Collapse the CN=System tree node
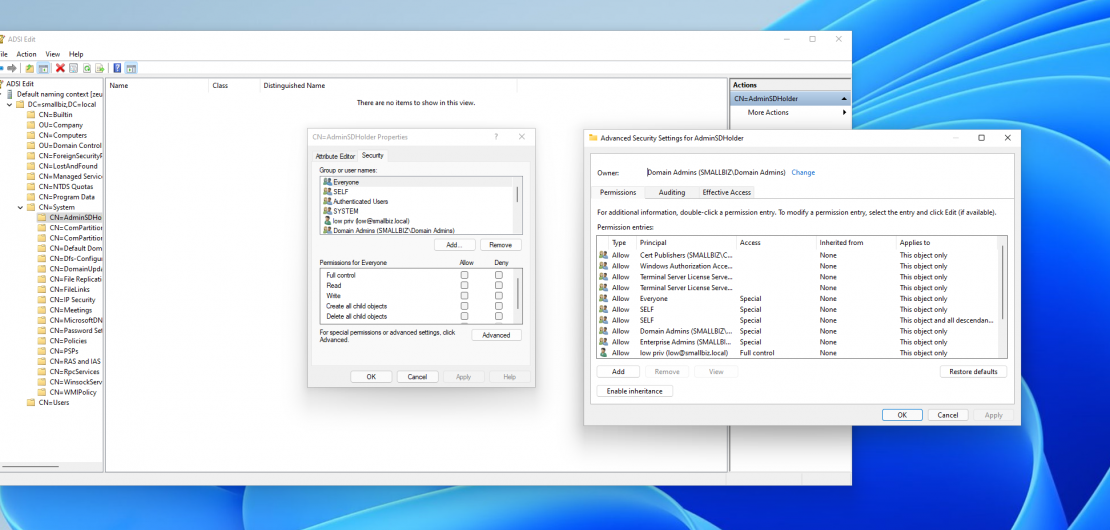 coord(22,207)
